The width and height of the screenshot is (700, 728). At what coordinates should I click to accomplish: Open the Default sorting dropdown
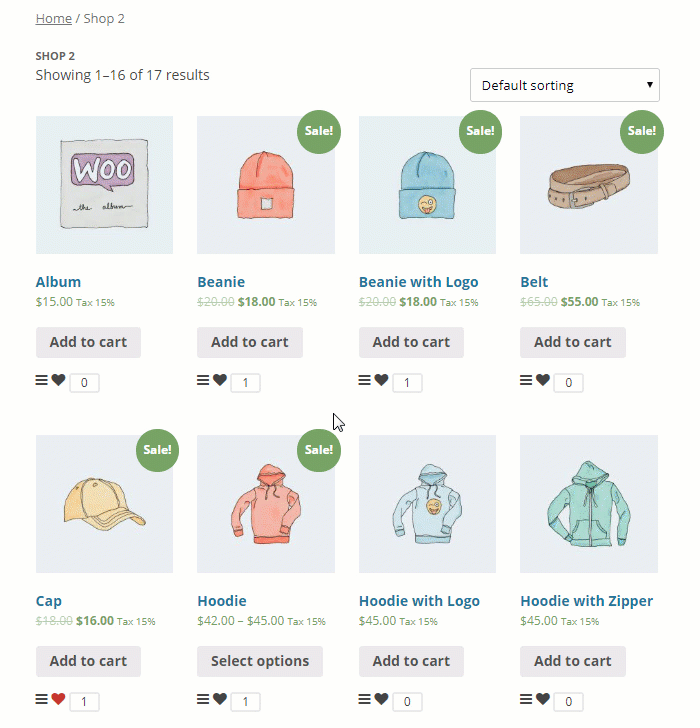pyautogui.click(x=564, y=85)
